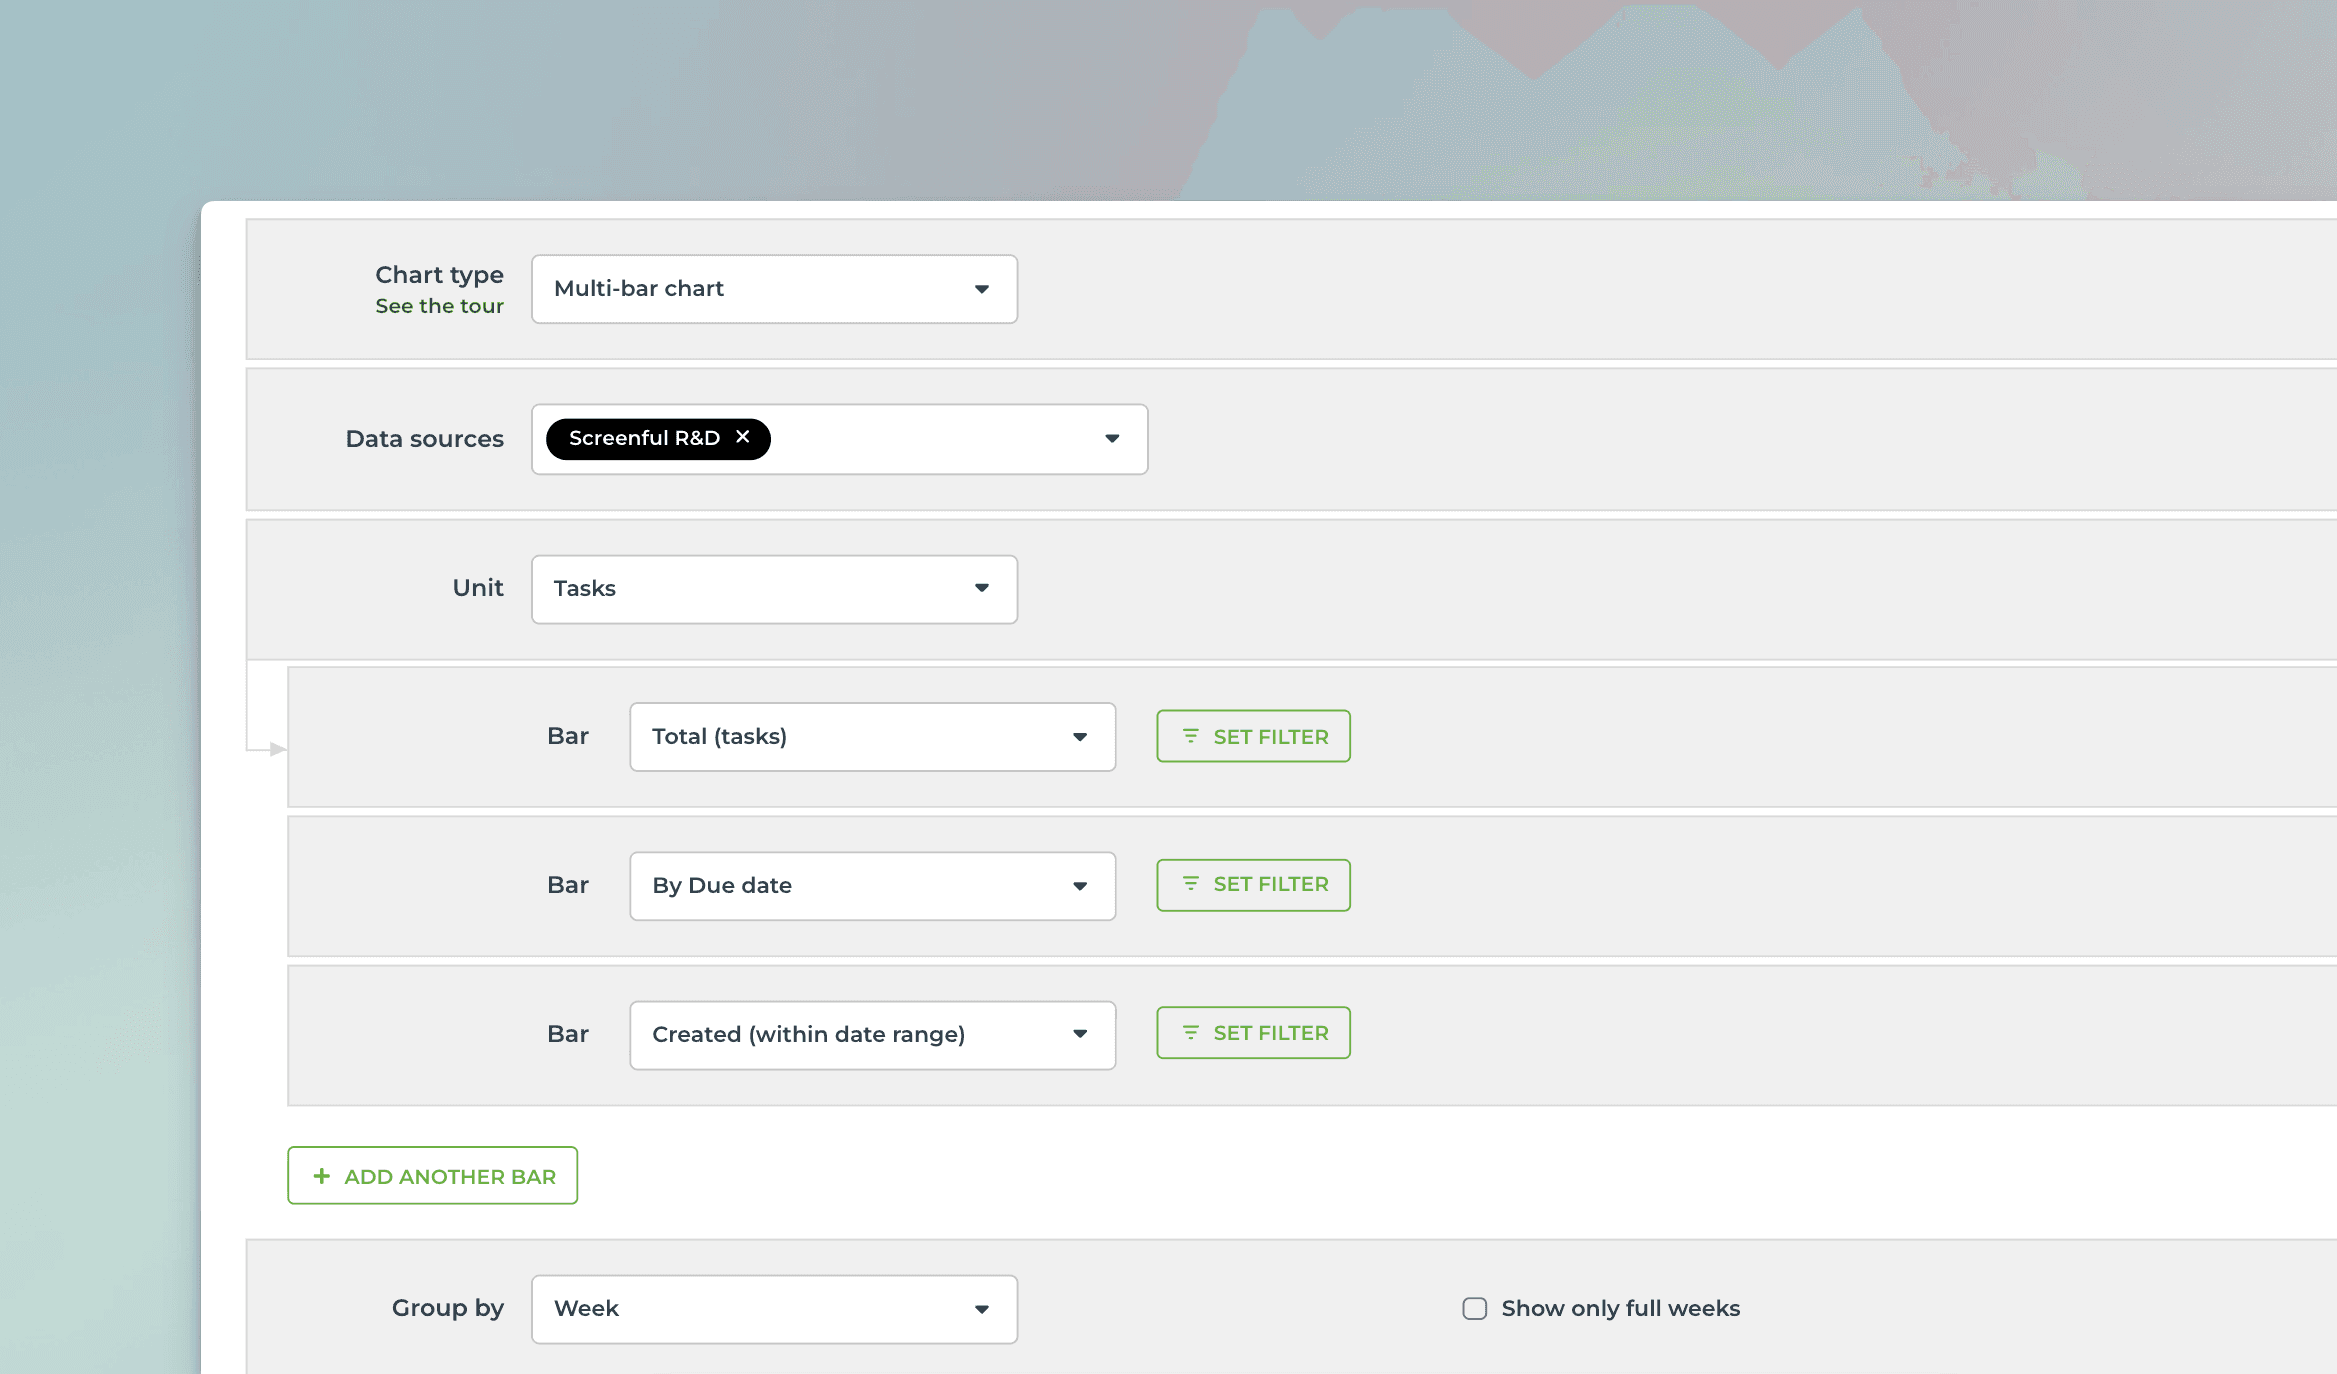Click the Data sources dropdown caret
The height and width of the screenshot is (1374, 2337).
[1111, 439]
